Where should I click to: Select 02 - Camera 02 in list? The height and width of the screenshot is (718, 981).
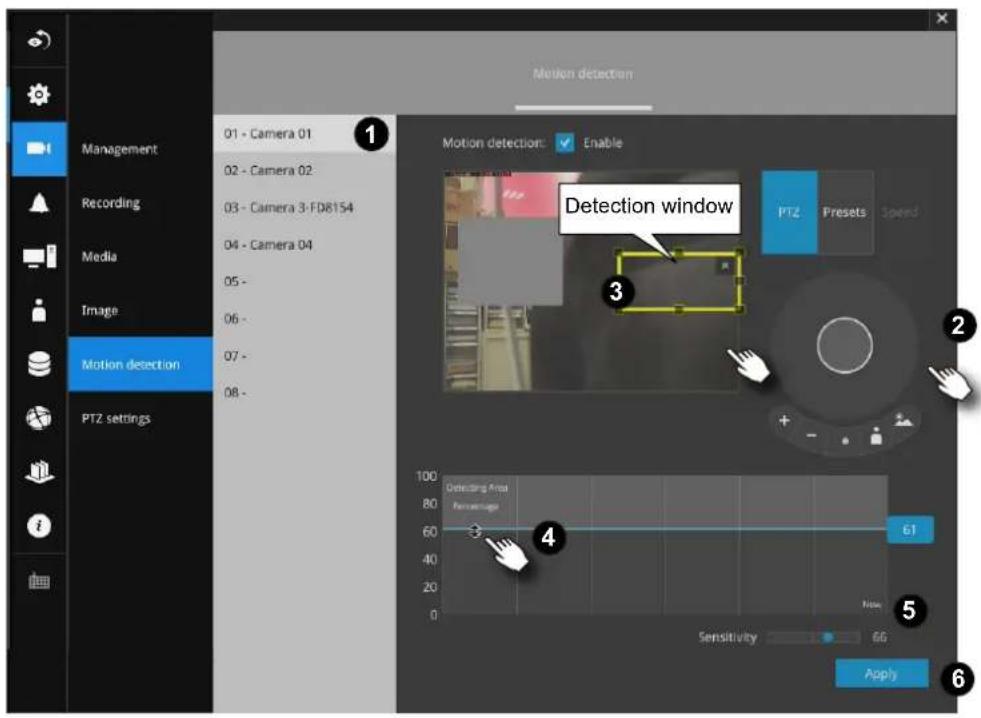click(304, 171)
